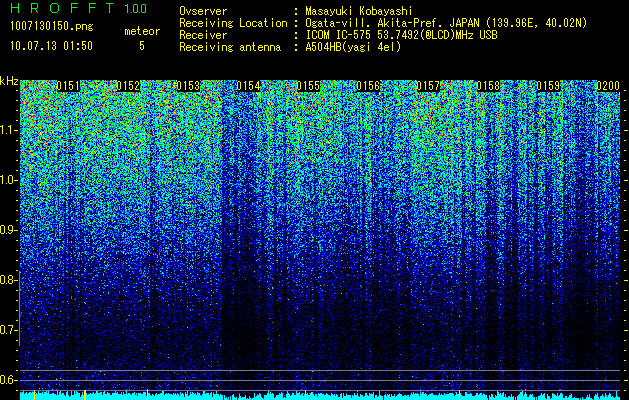Click the 0153 time label
The height and width of the screenshot is (400, 629).
[x=188, y=86]
